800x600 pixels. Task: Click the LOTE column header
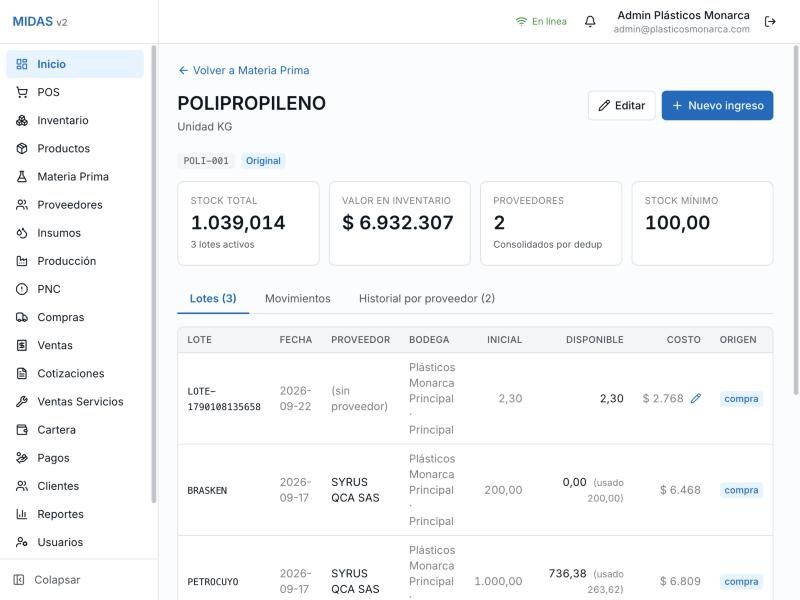tap(199, 340)
